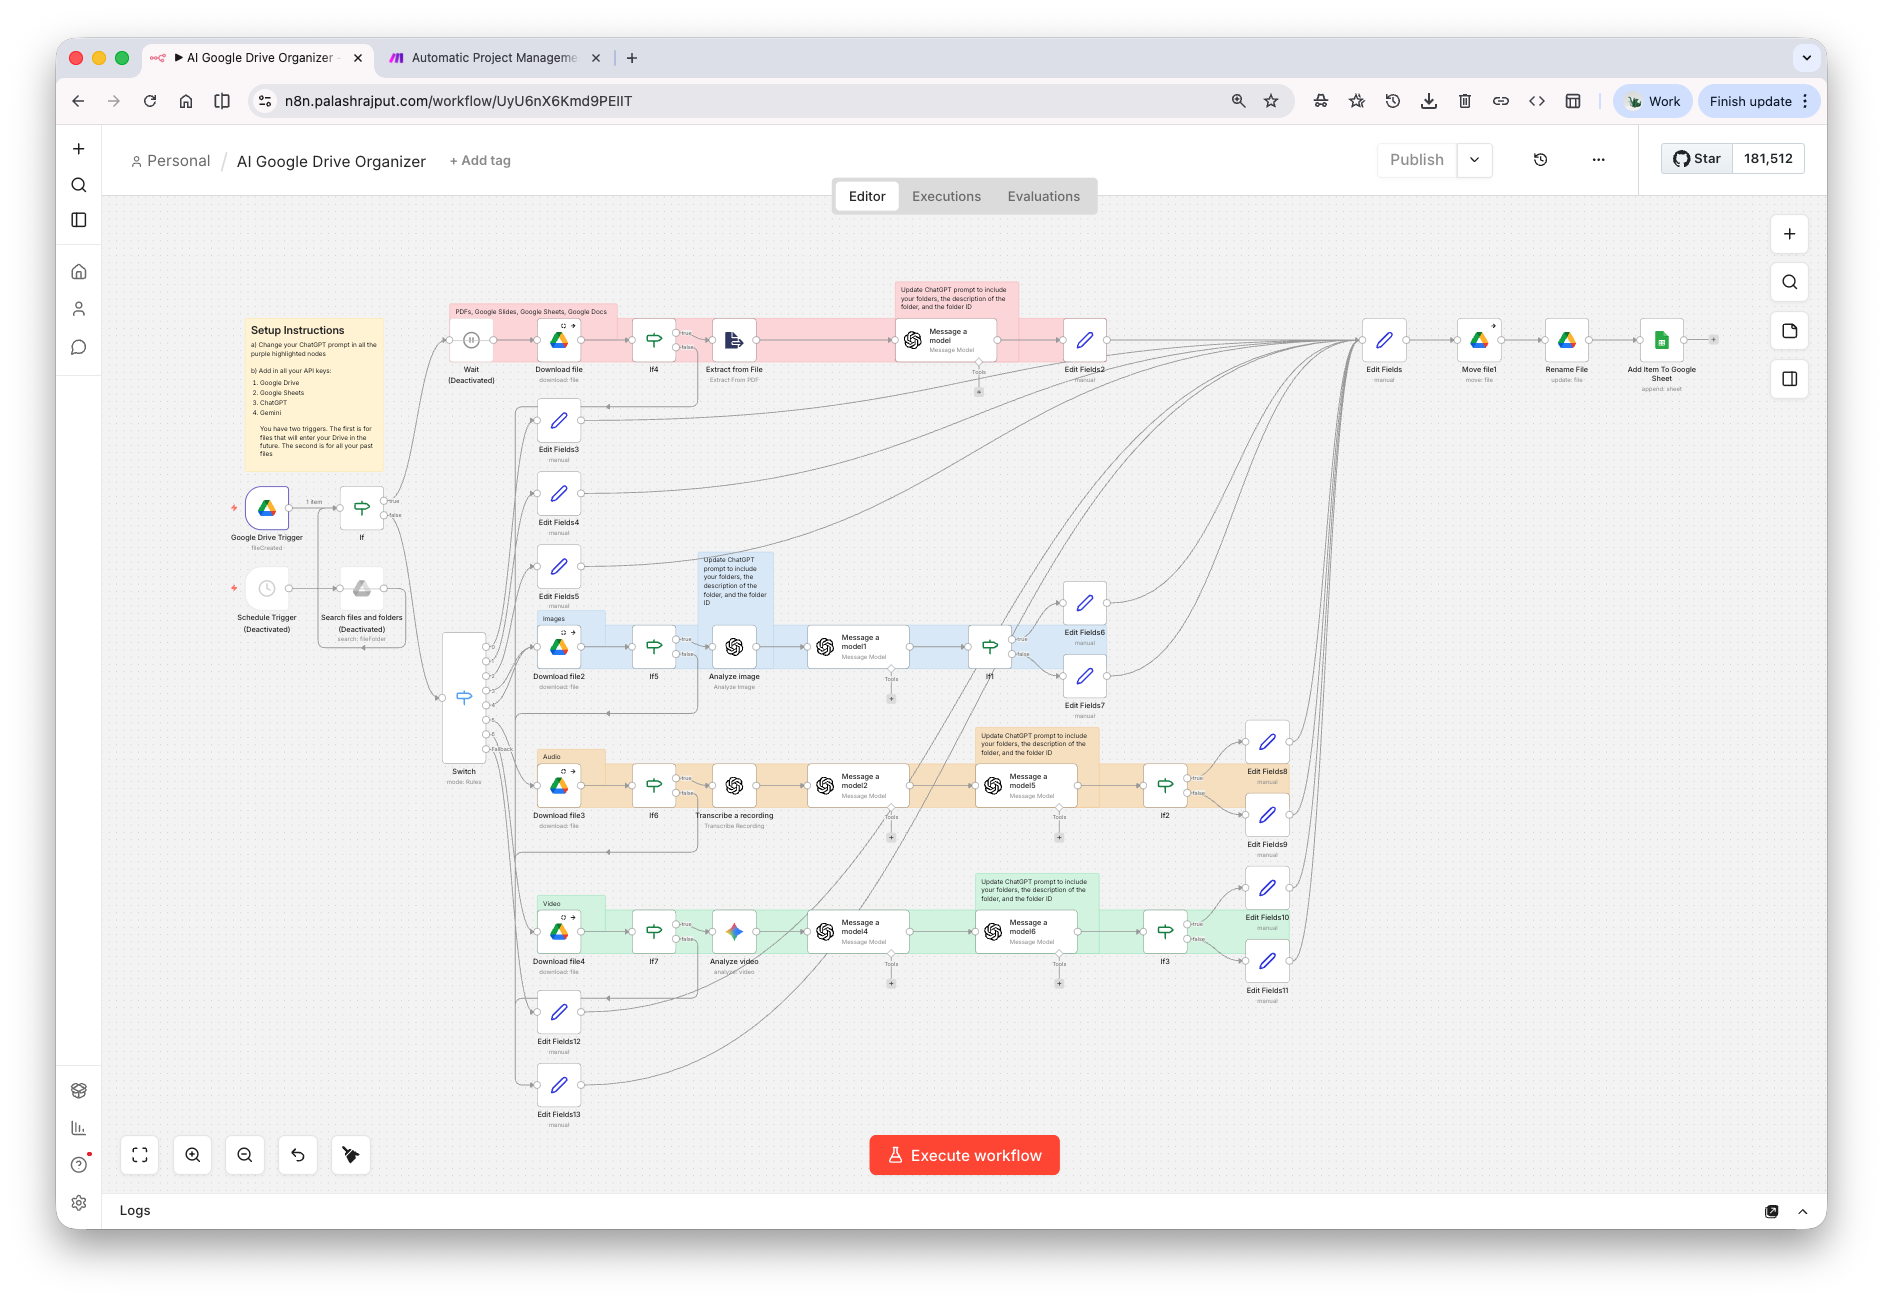Star the workflow on GitHub

click(1695, 158)
